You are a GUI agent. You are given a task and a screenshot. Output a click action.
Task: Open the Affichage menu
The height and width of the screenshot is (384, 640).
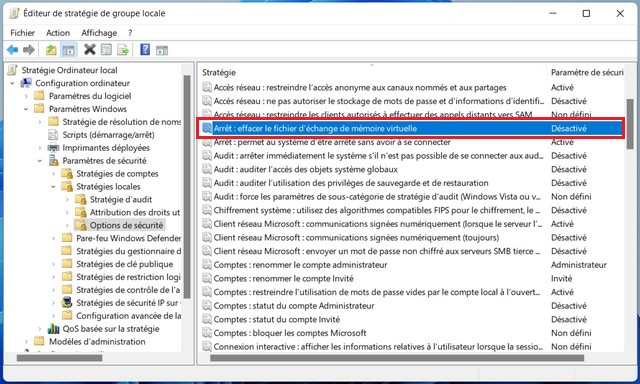99,33
